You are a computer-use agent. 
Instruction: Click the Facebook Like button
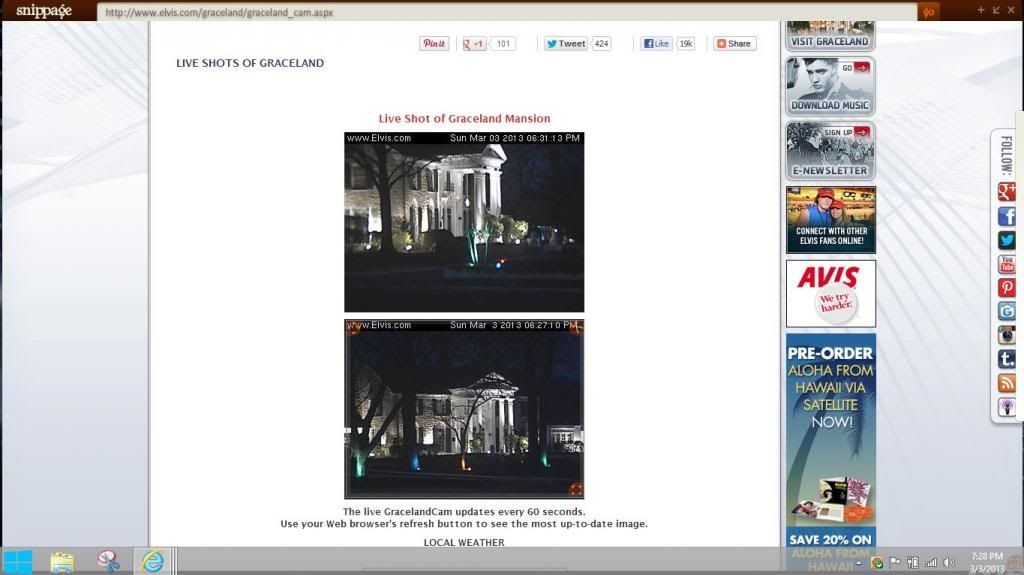656,44
